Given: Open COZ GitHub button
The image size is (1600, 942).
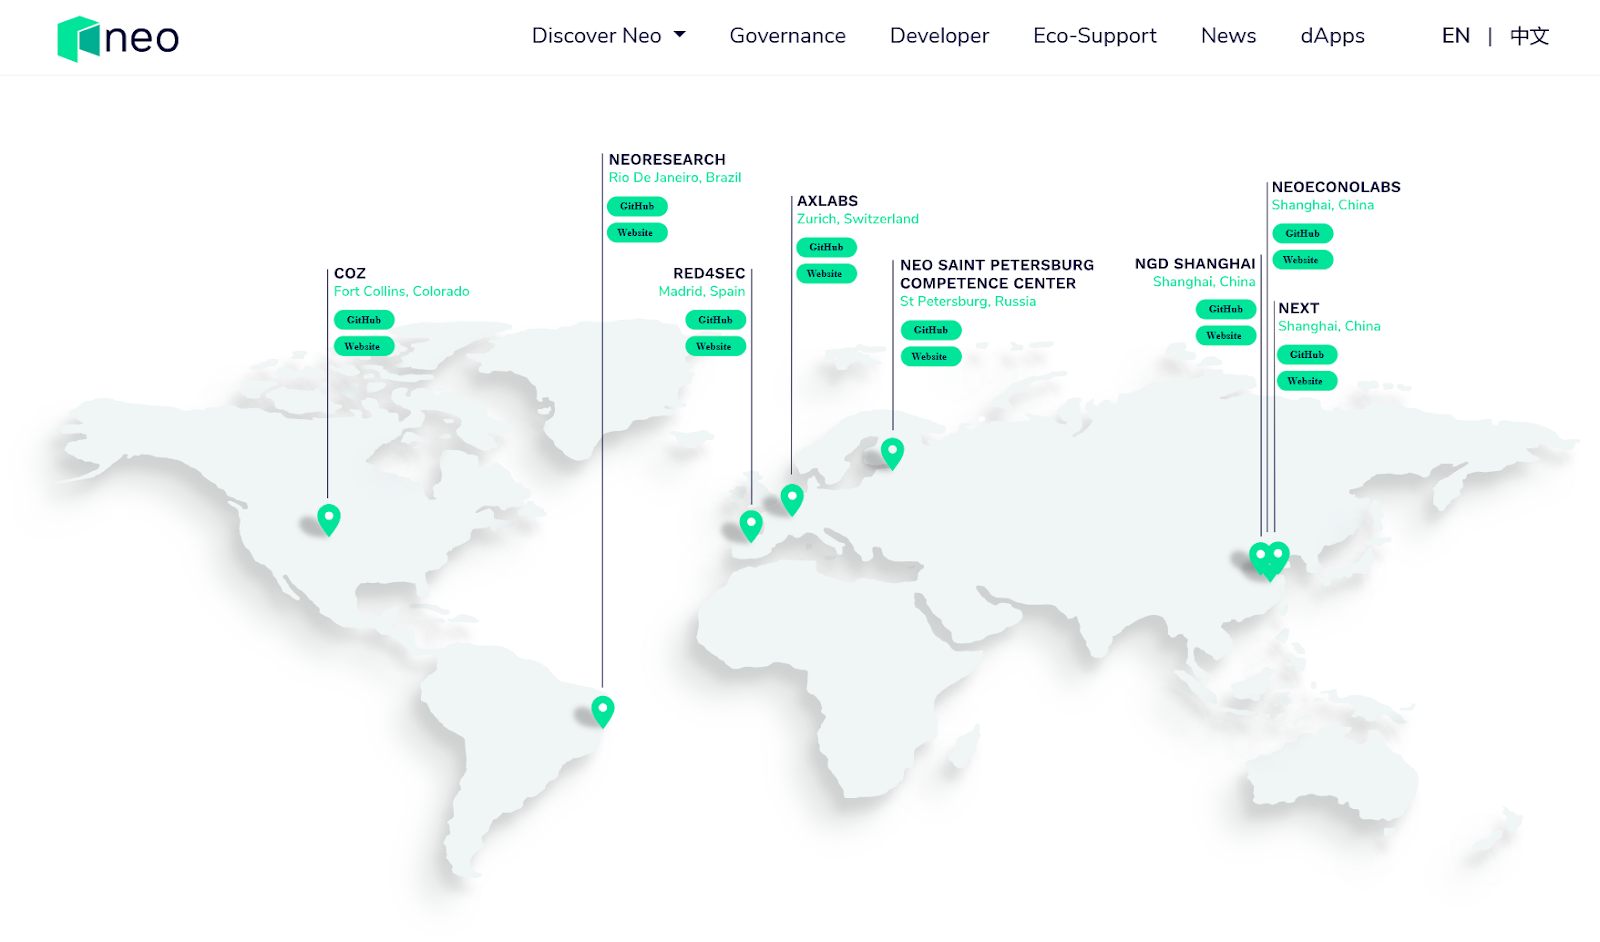Looking at the screenshot, I should coord(364,320).
